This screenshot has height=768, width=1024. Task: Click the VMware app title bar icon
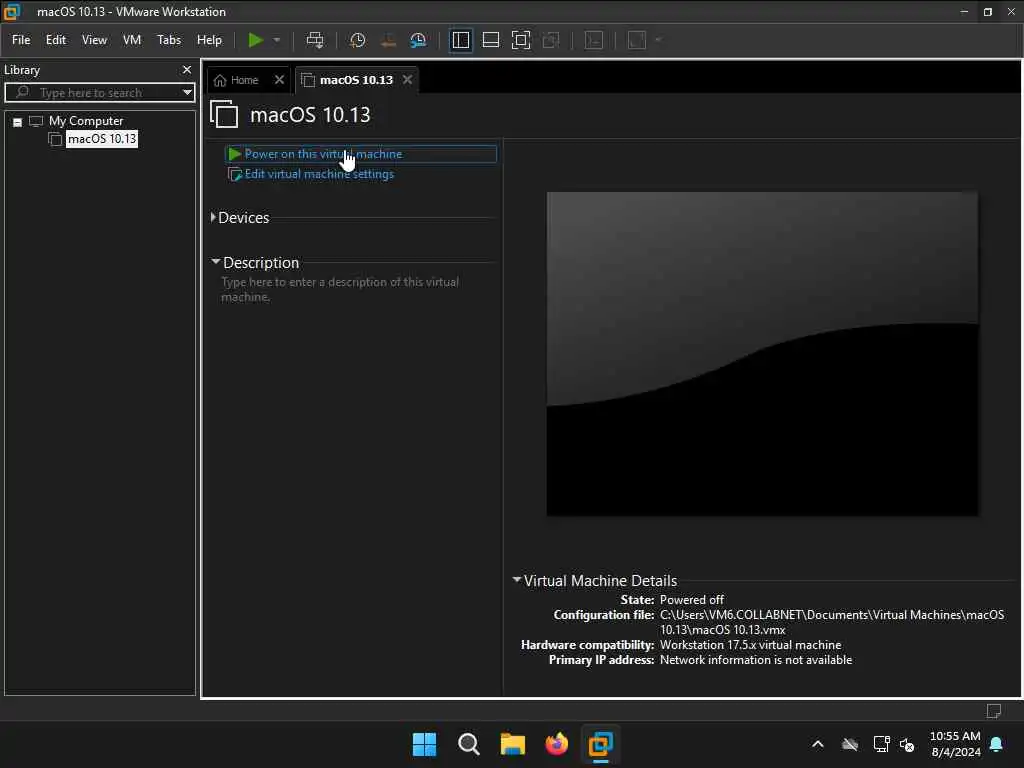12,12
